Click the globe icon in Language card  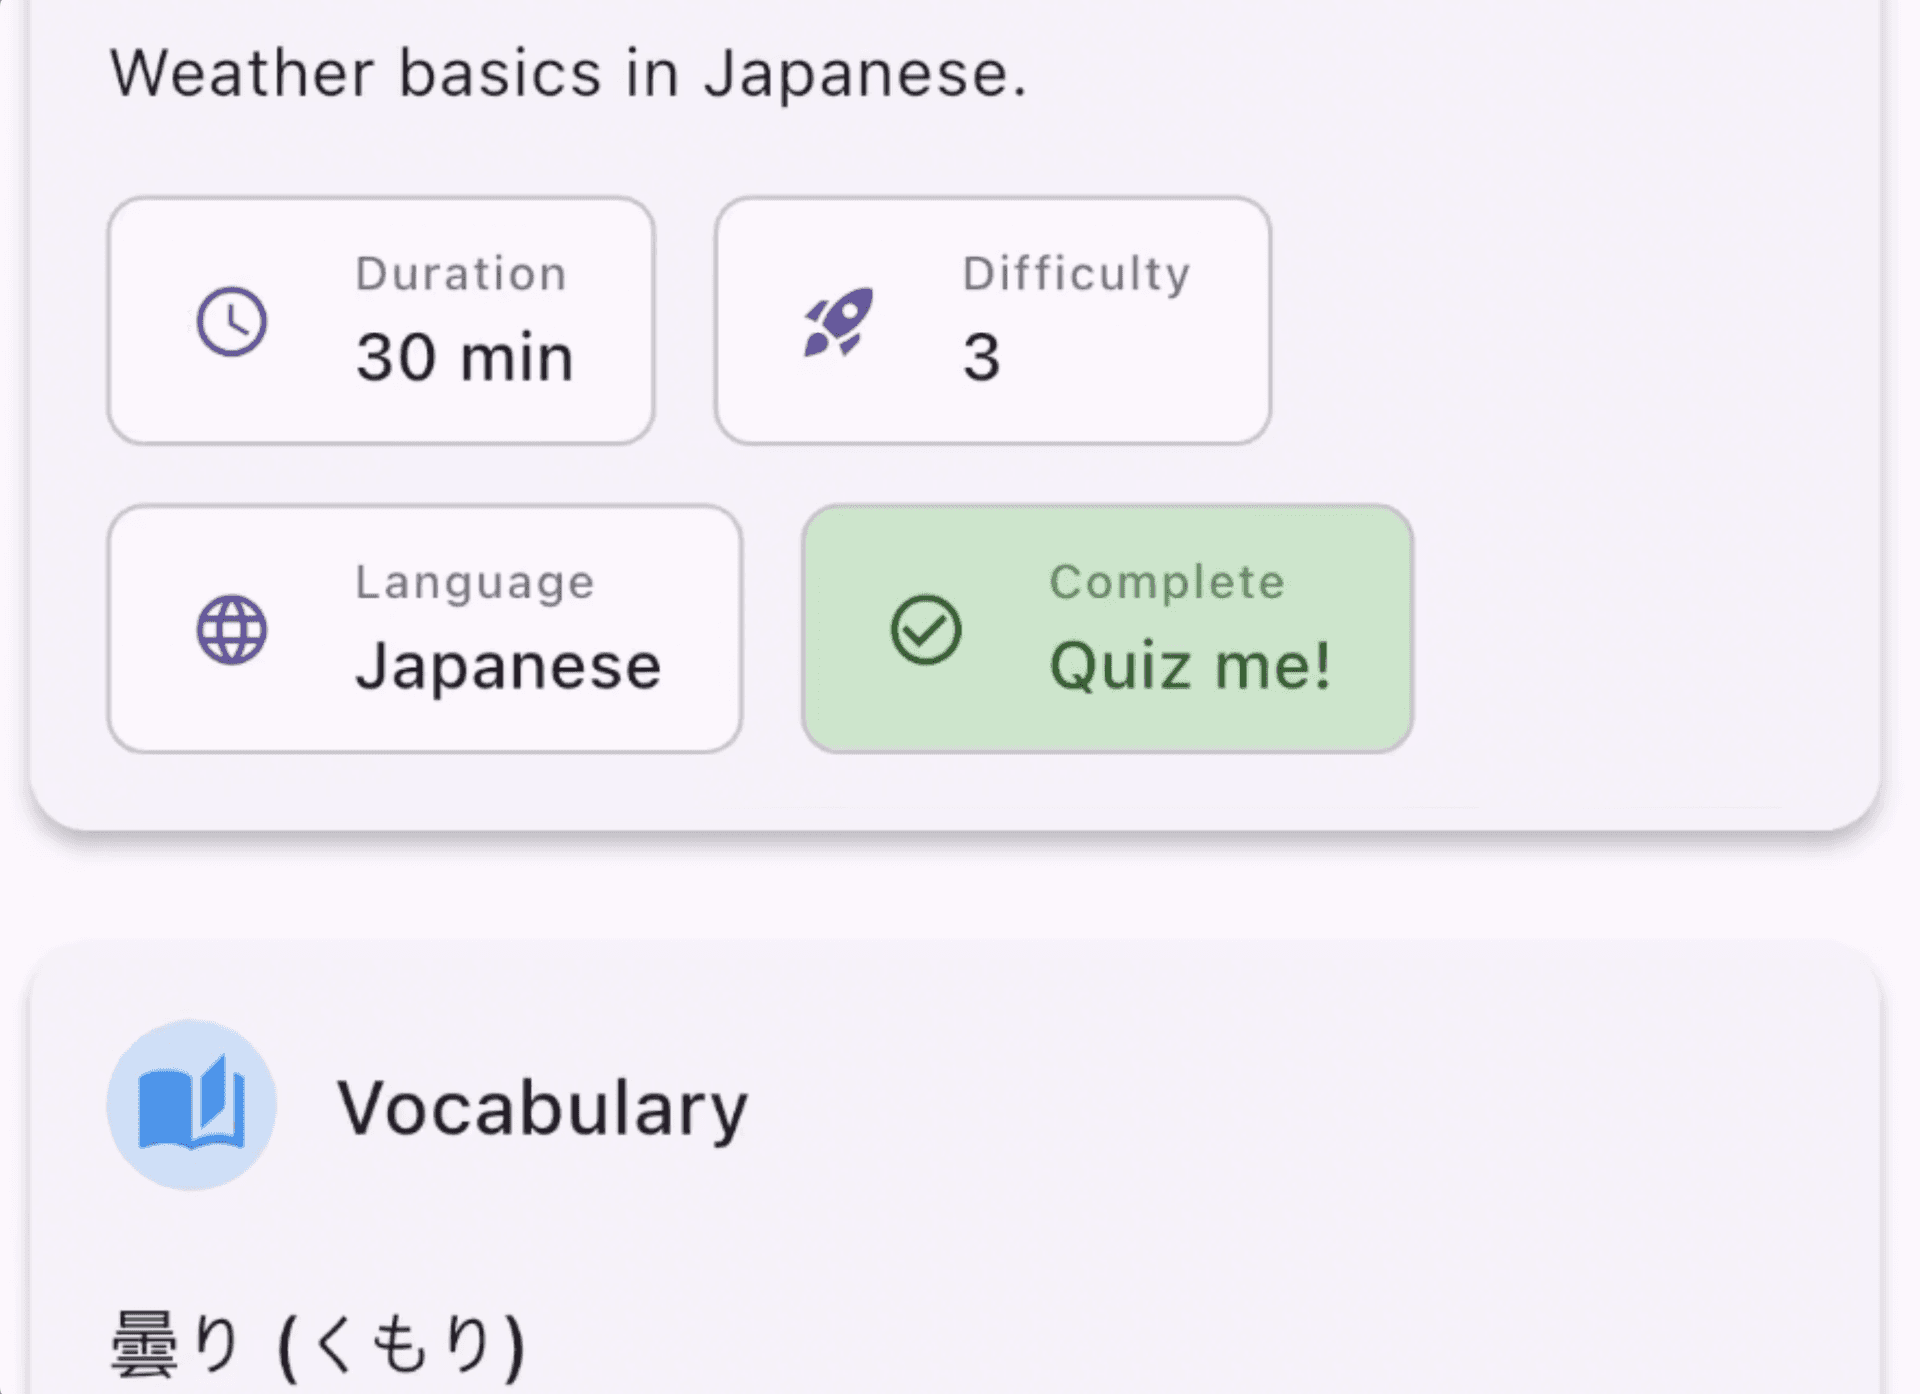[x=232, y=630]
